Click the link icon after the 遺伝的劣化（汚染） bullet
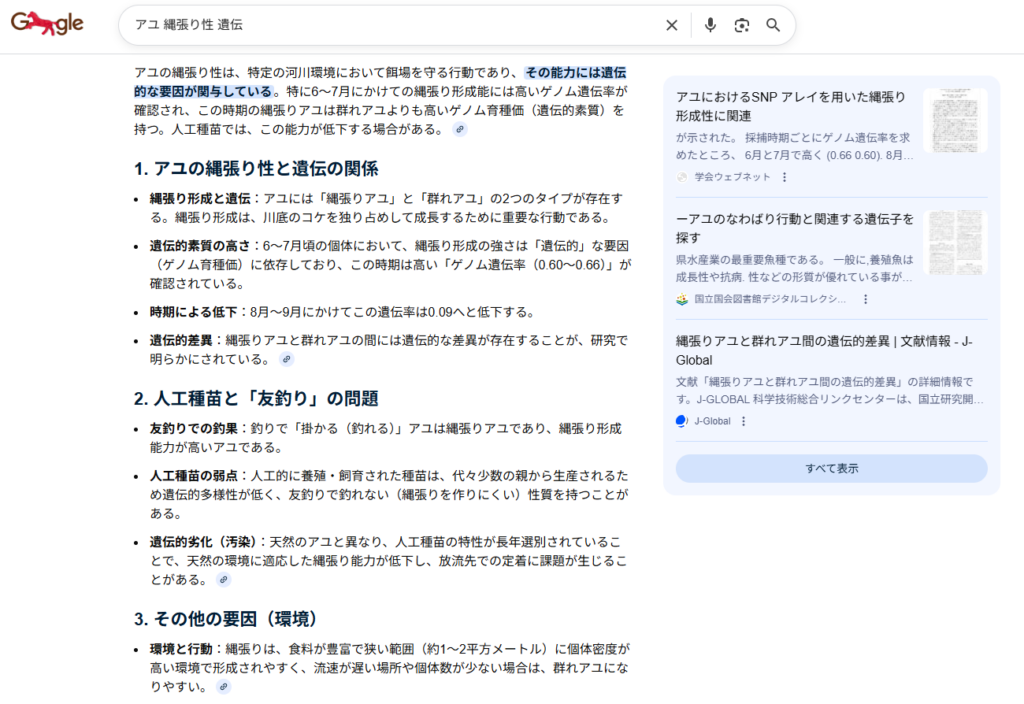 pos(224,579)
